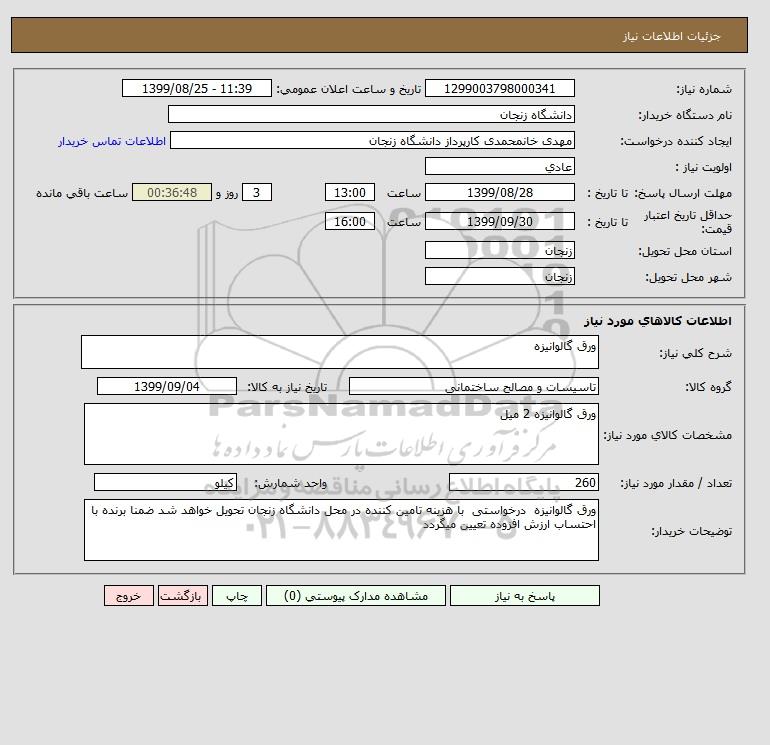
Task: Click the validity time field 16:00
Action: tap(350, 221)
